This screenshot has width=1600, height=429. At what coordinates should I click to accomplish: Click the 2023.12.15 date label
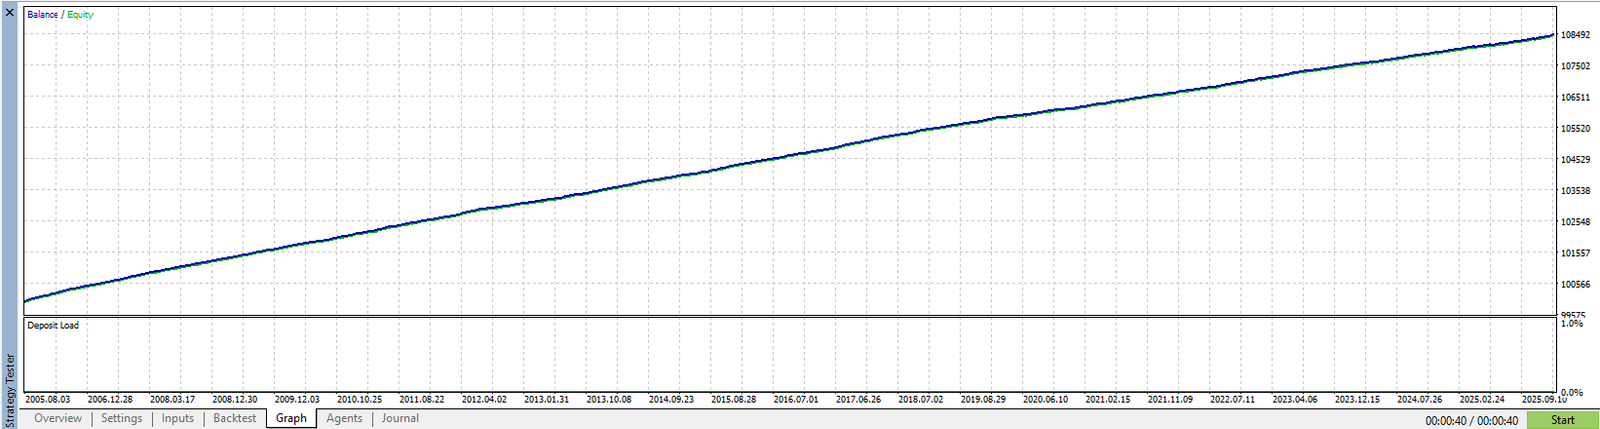(x=1357, y=400)
